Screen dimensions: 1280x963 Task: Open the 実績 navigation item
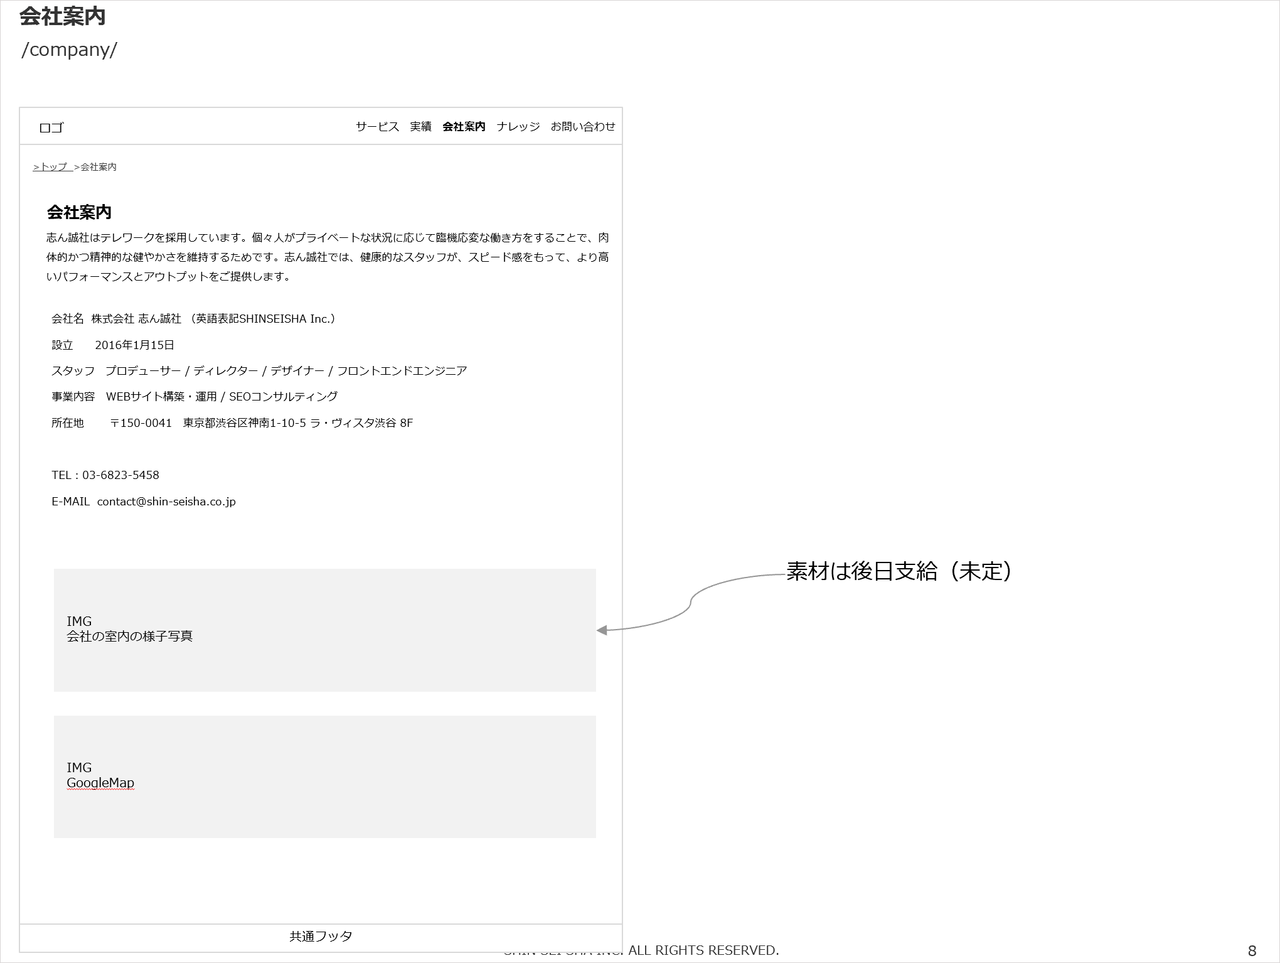point(421,127)
